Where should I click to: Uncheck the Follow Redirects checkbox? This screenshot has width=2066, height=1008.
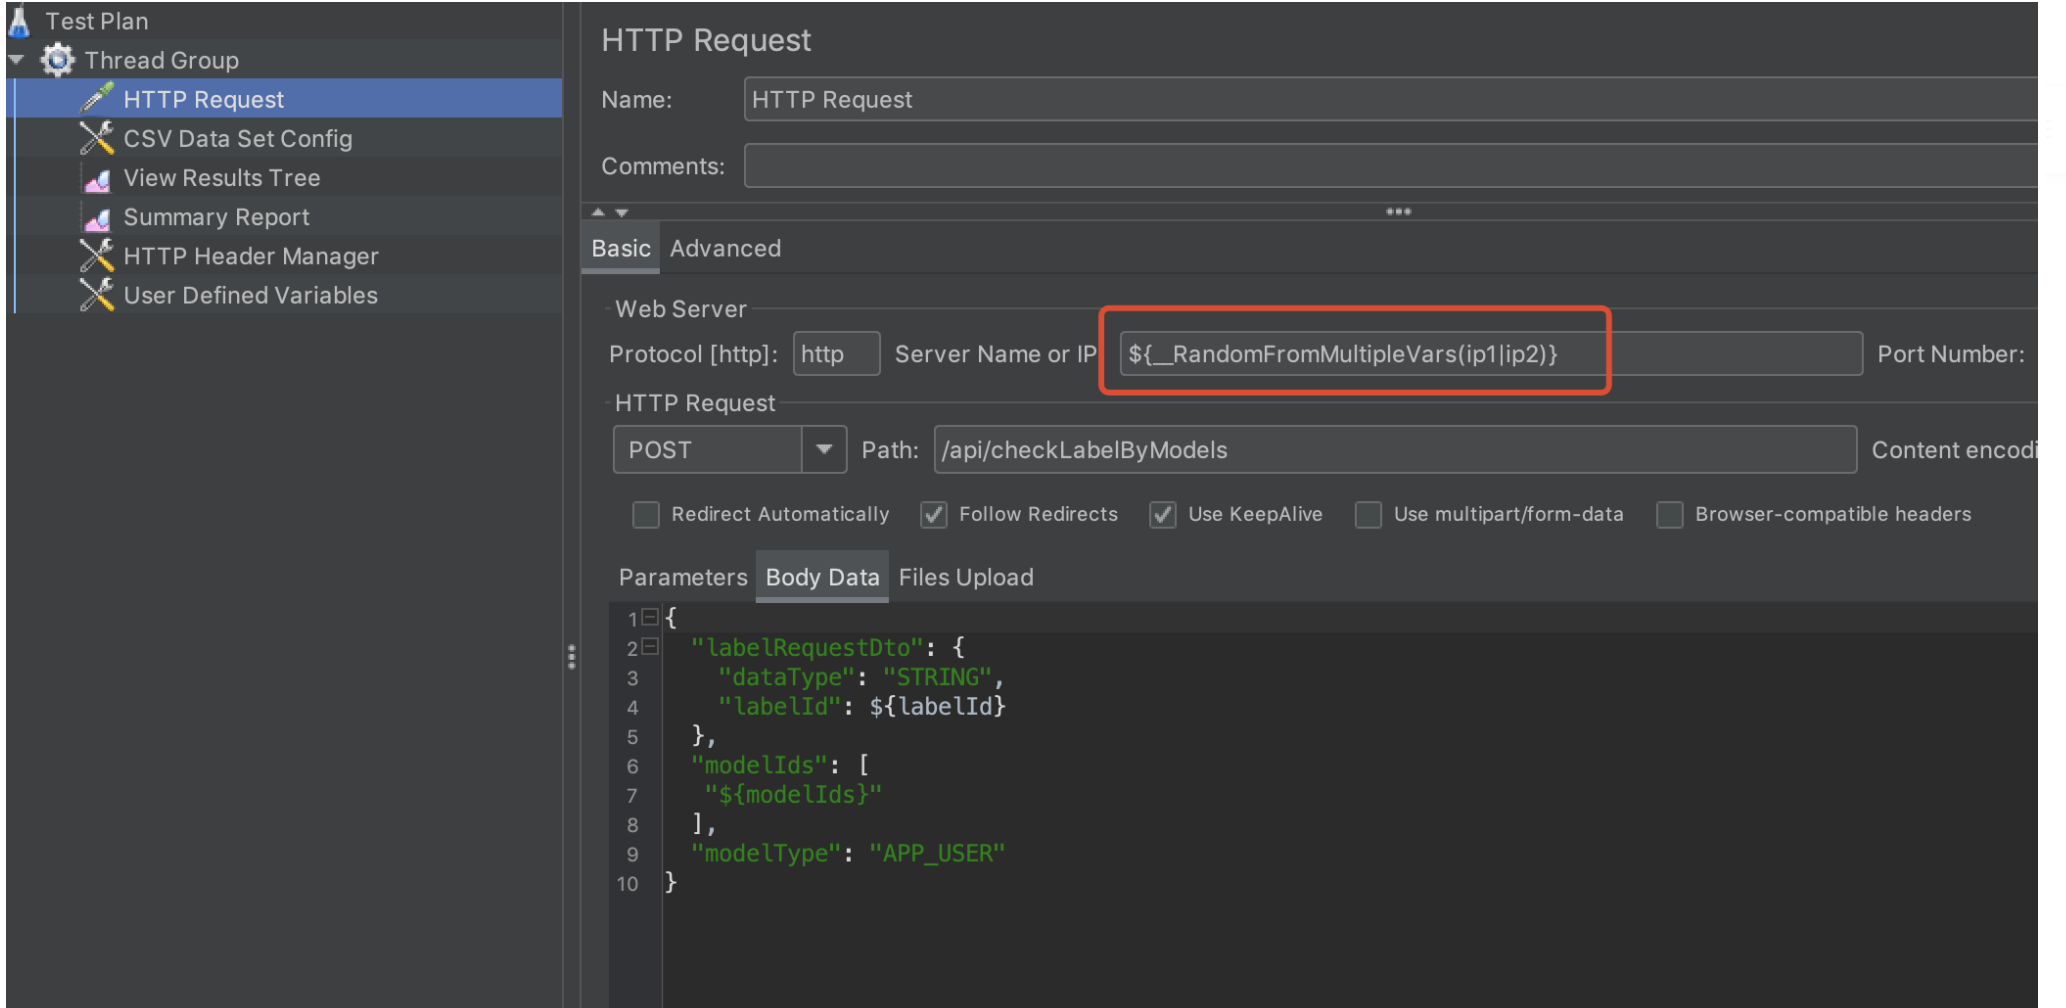(x=934, y=515)
